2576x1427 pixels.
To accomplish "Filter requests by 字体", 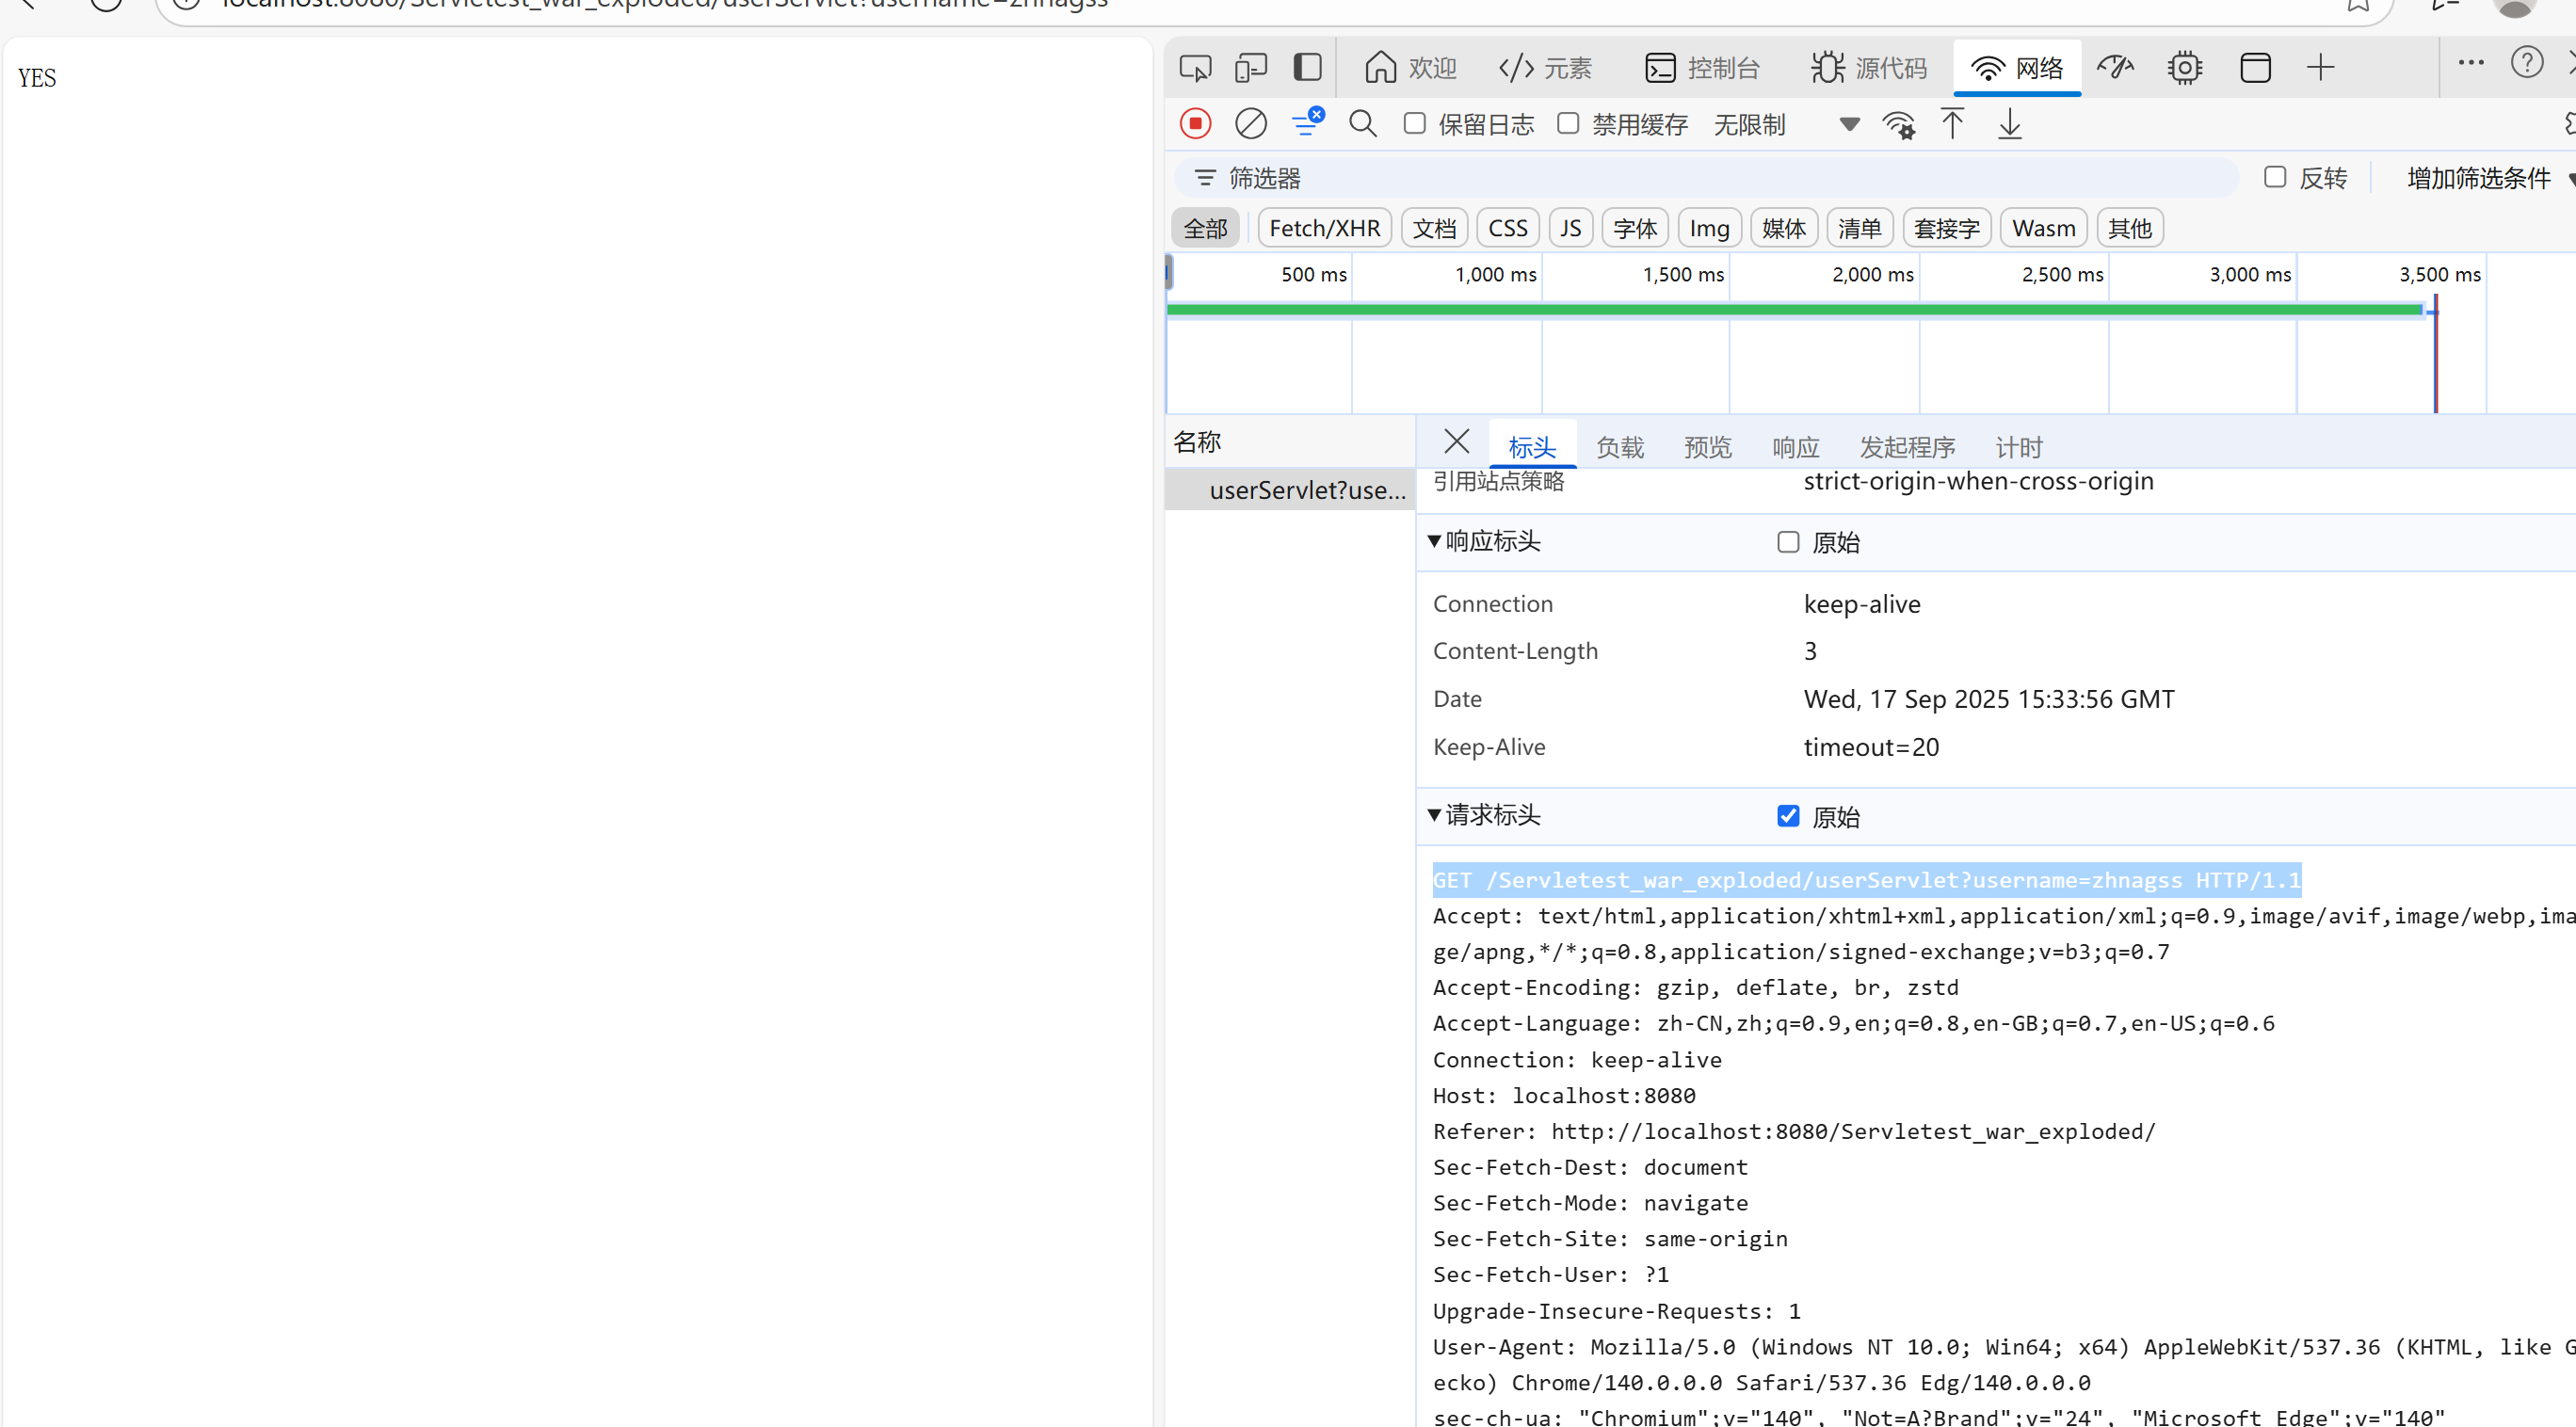I will pos(1635,228).
